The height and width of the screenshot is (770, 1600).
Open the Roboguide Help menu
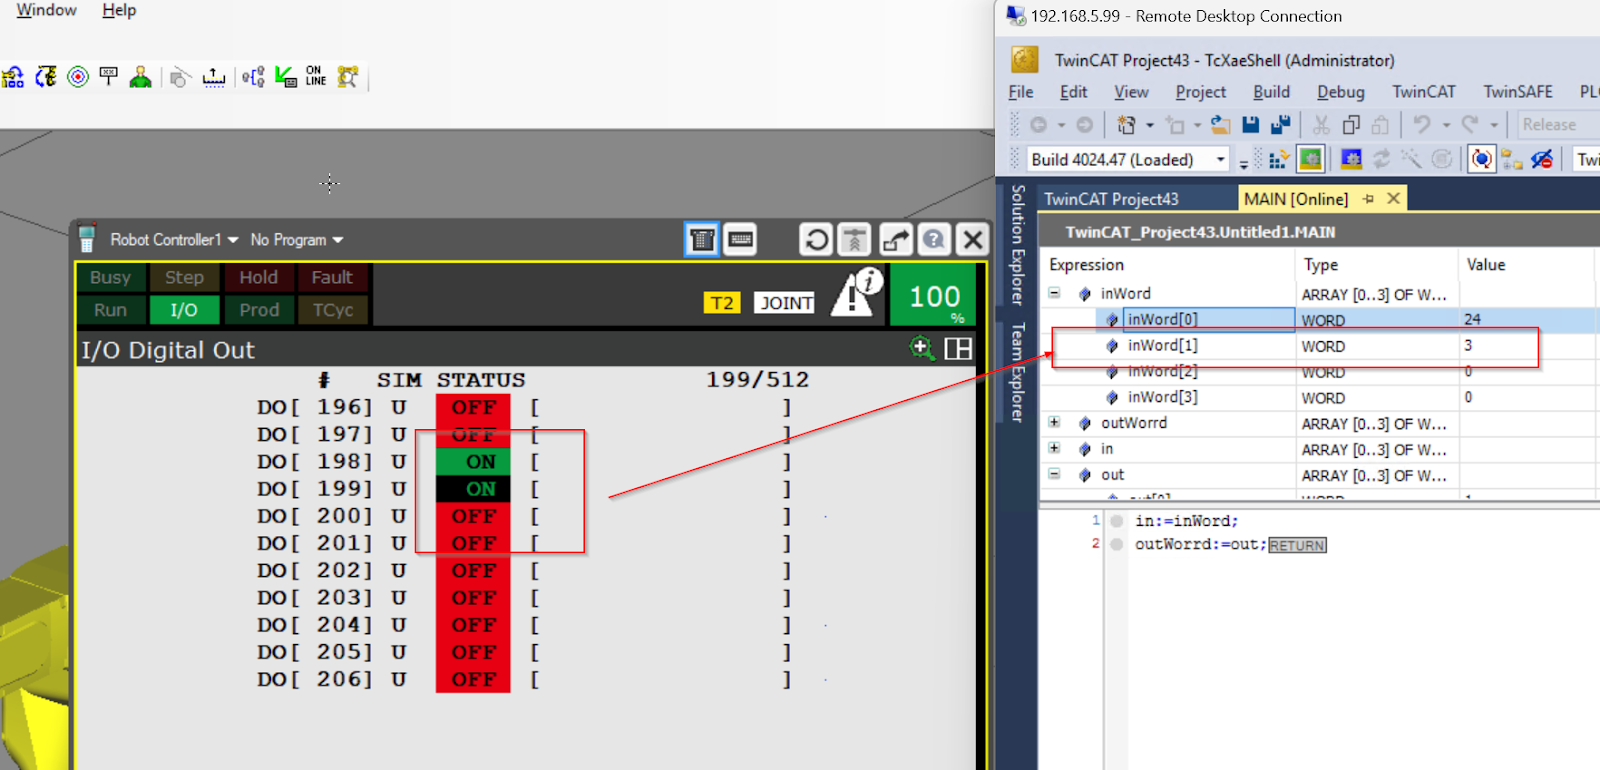pos(119,10)
